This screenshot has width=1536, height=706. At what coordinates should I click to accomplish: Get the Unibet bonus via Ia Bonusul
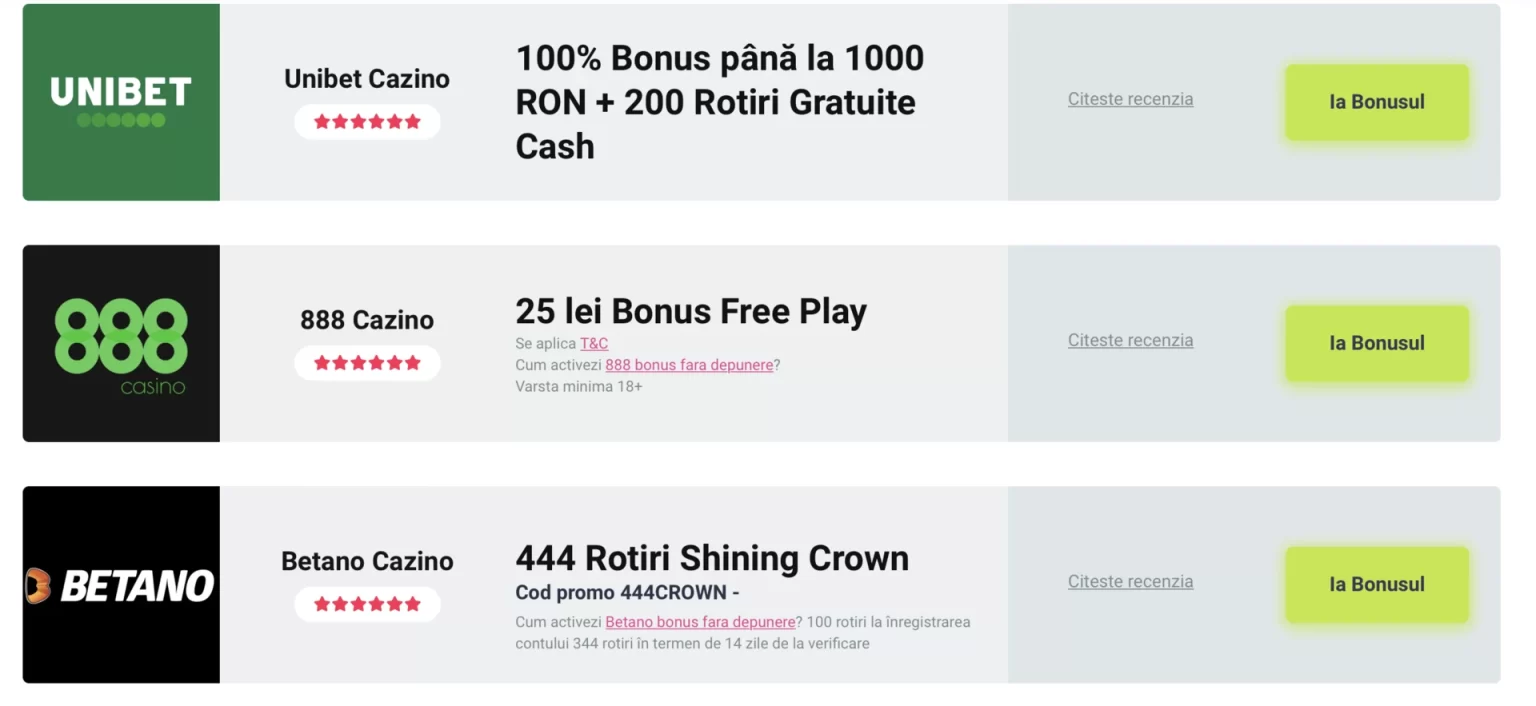point(1377,102)
